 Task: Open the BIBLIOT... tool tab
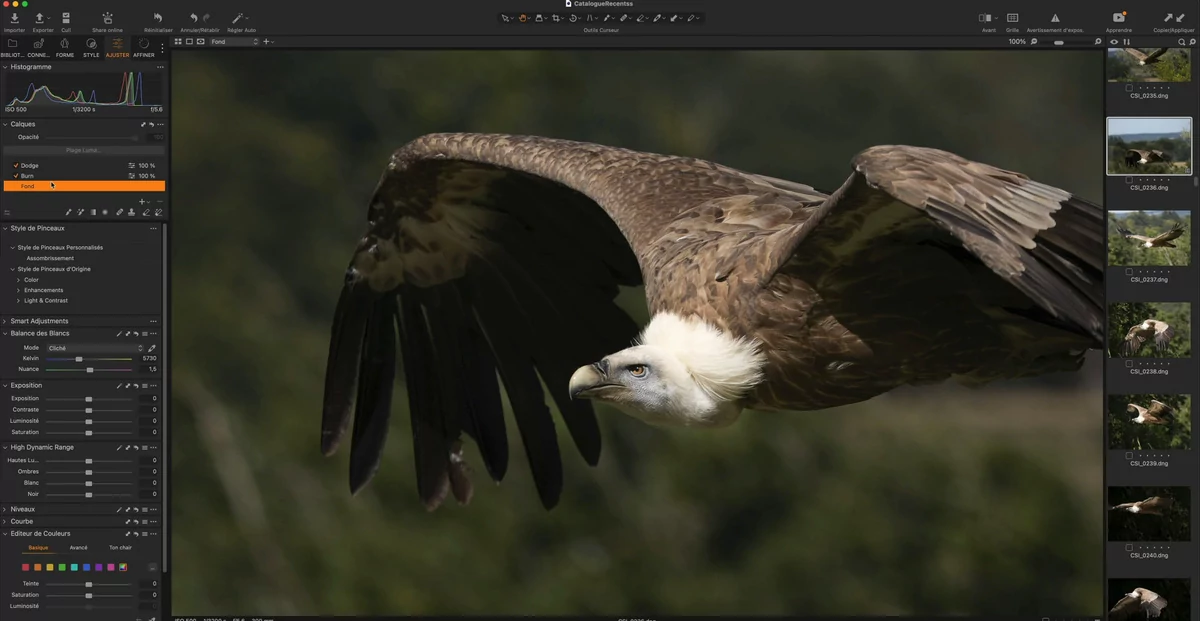point(13,47)
